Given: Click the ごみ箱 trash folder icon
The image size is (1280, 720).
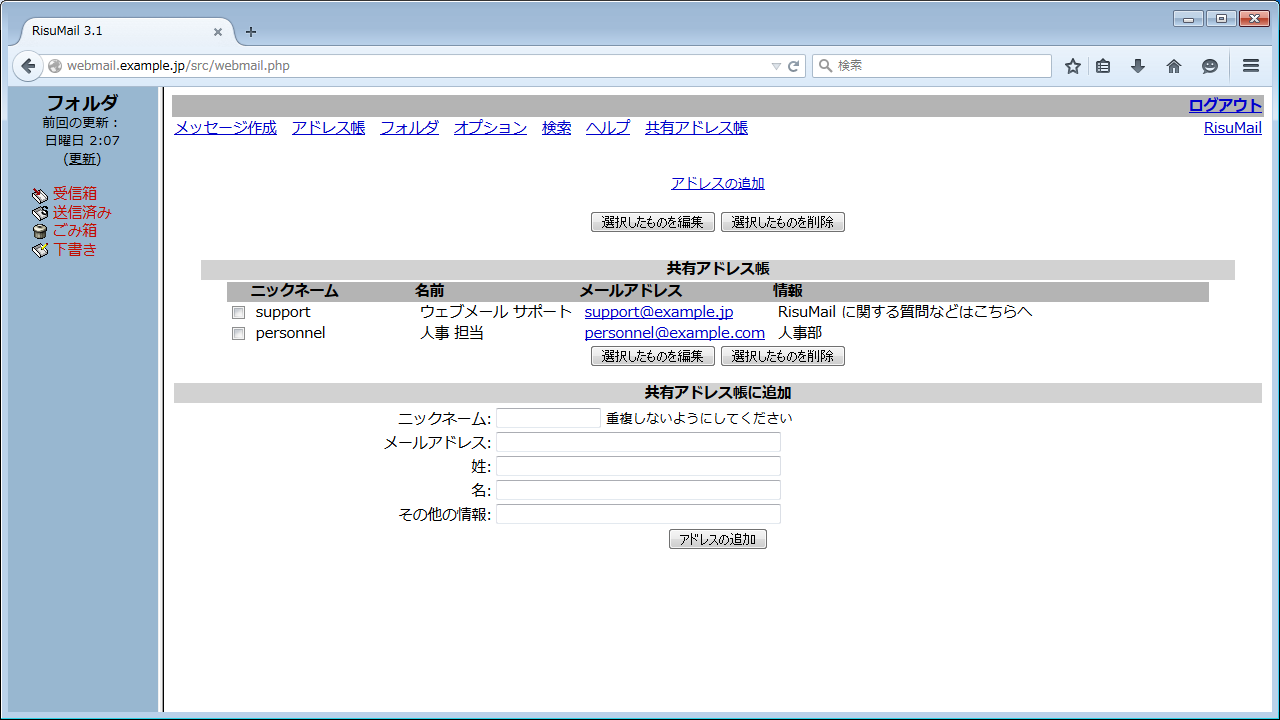Looking at the screenshot, I should click(40, 232).
